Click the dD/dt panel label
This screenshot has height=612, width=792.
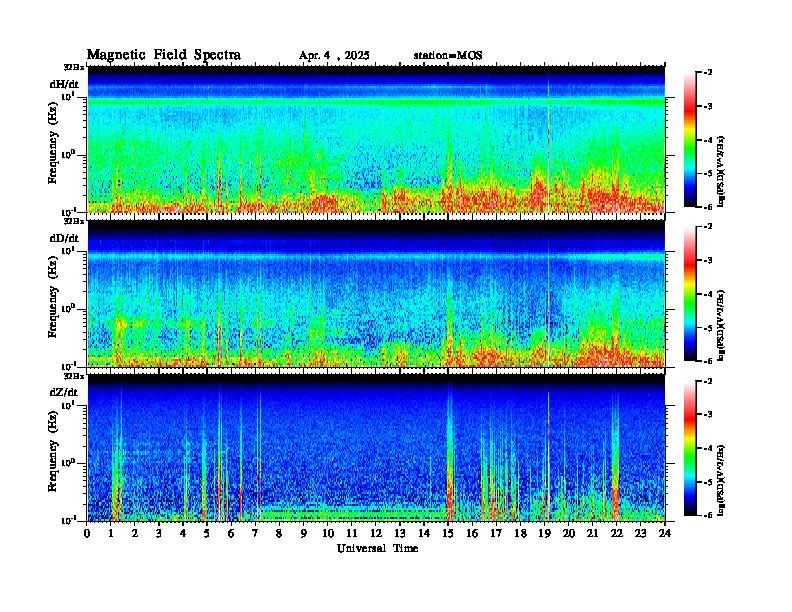pos(64,238)
